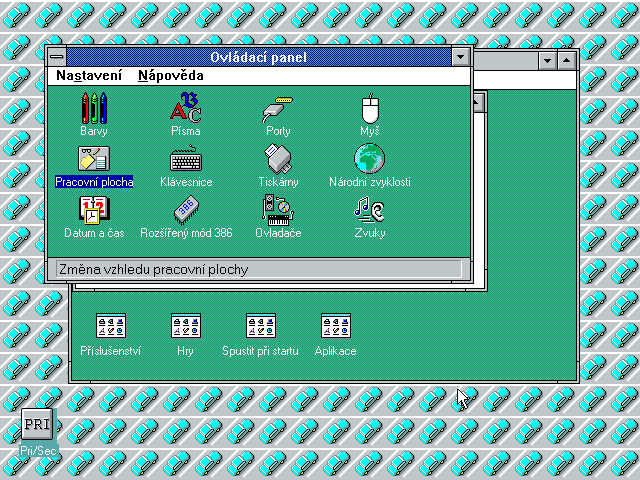Click scroll-up arrow of the background group window
Screen dimensions: 640x480
coord(478,102)
